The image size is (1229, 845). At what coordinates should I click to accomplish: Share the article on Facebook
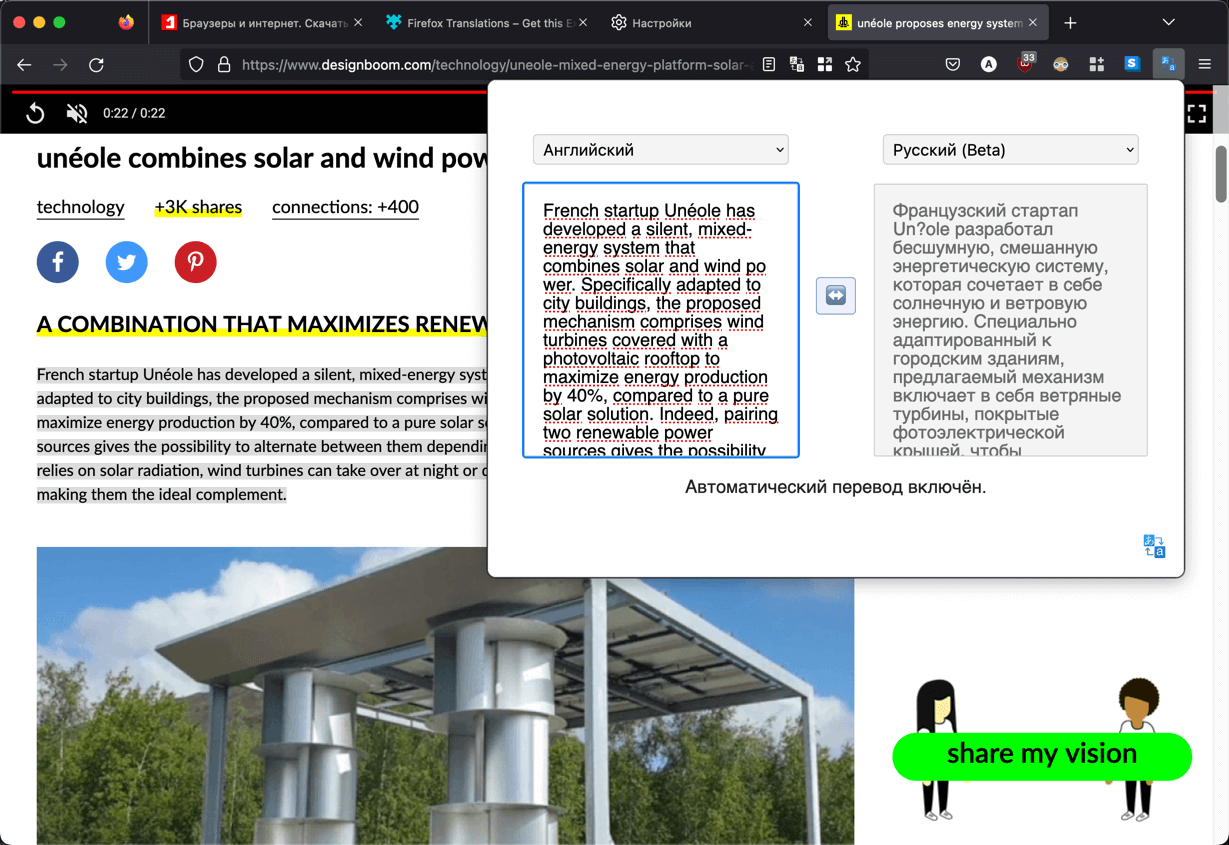[x=58, y=262]
